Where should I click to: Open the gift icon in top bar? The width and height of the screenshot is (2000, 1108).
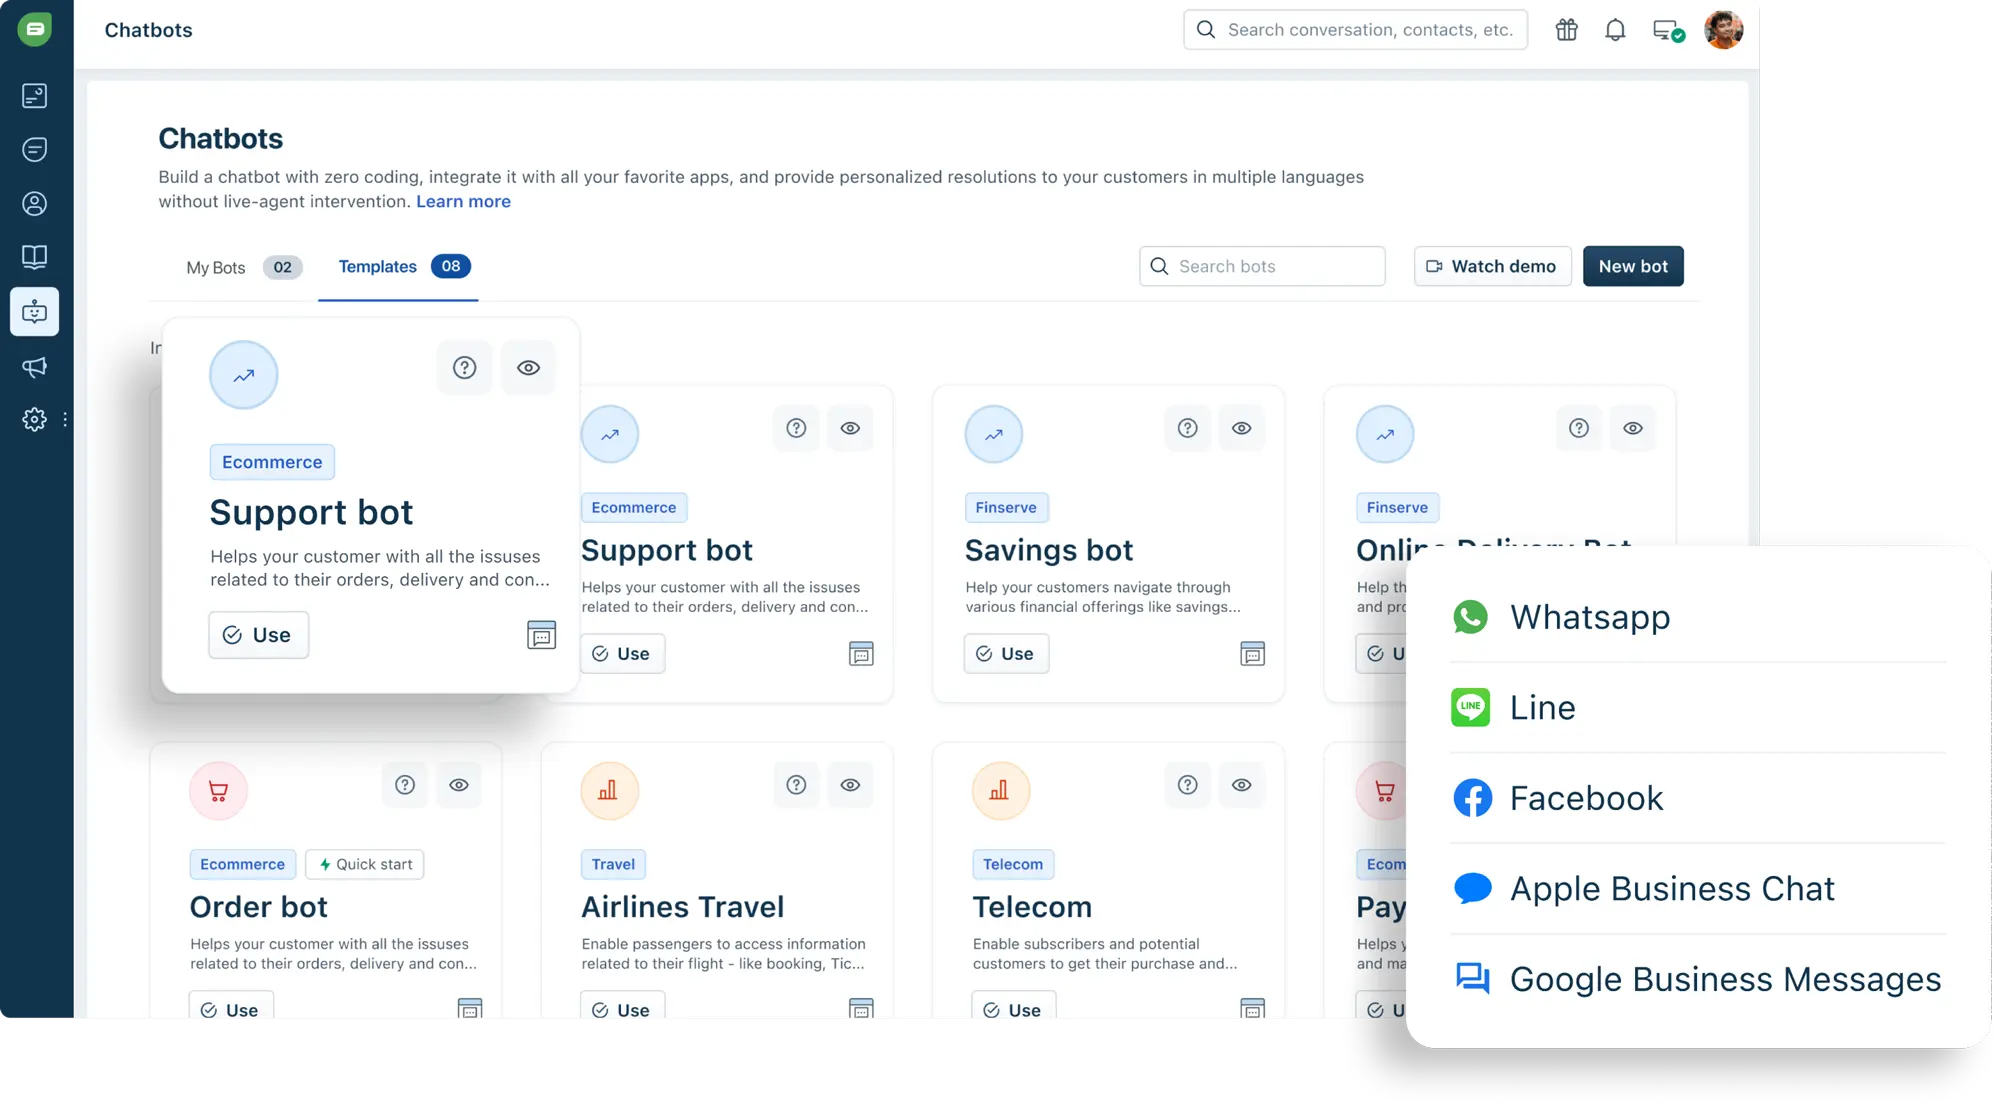[x=1566, y=30]
